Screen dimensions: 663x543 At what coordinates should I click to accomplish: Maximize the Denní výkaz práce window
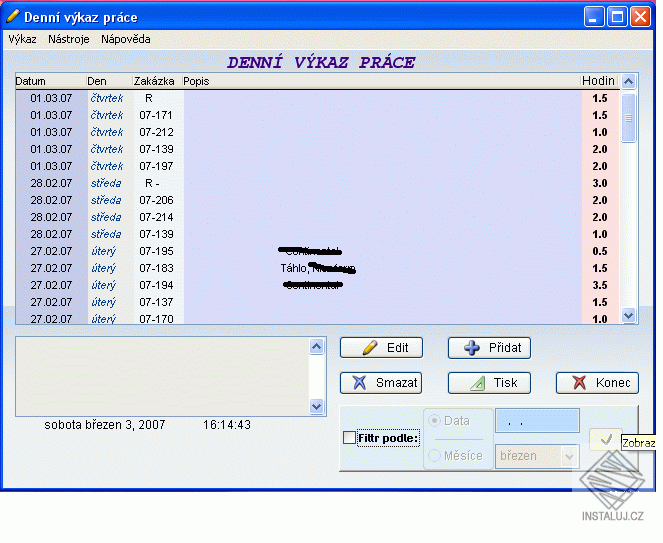(x=617, y=17)
